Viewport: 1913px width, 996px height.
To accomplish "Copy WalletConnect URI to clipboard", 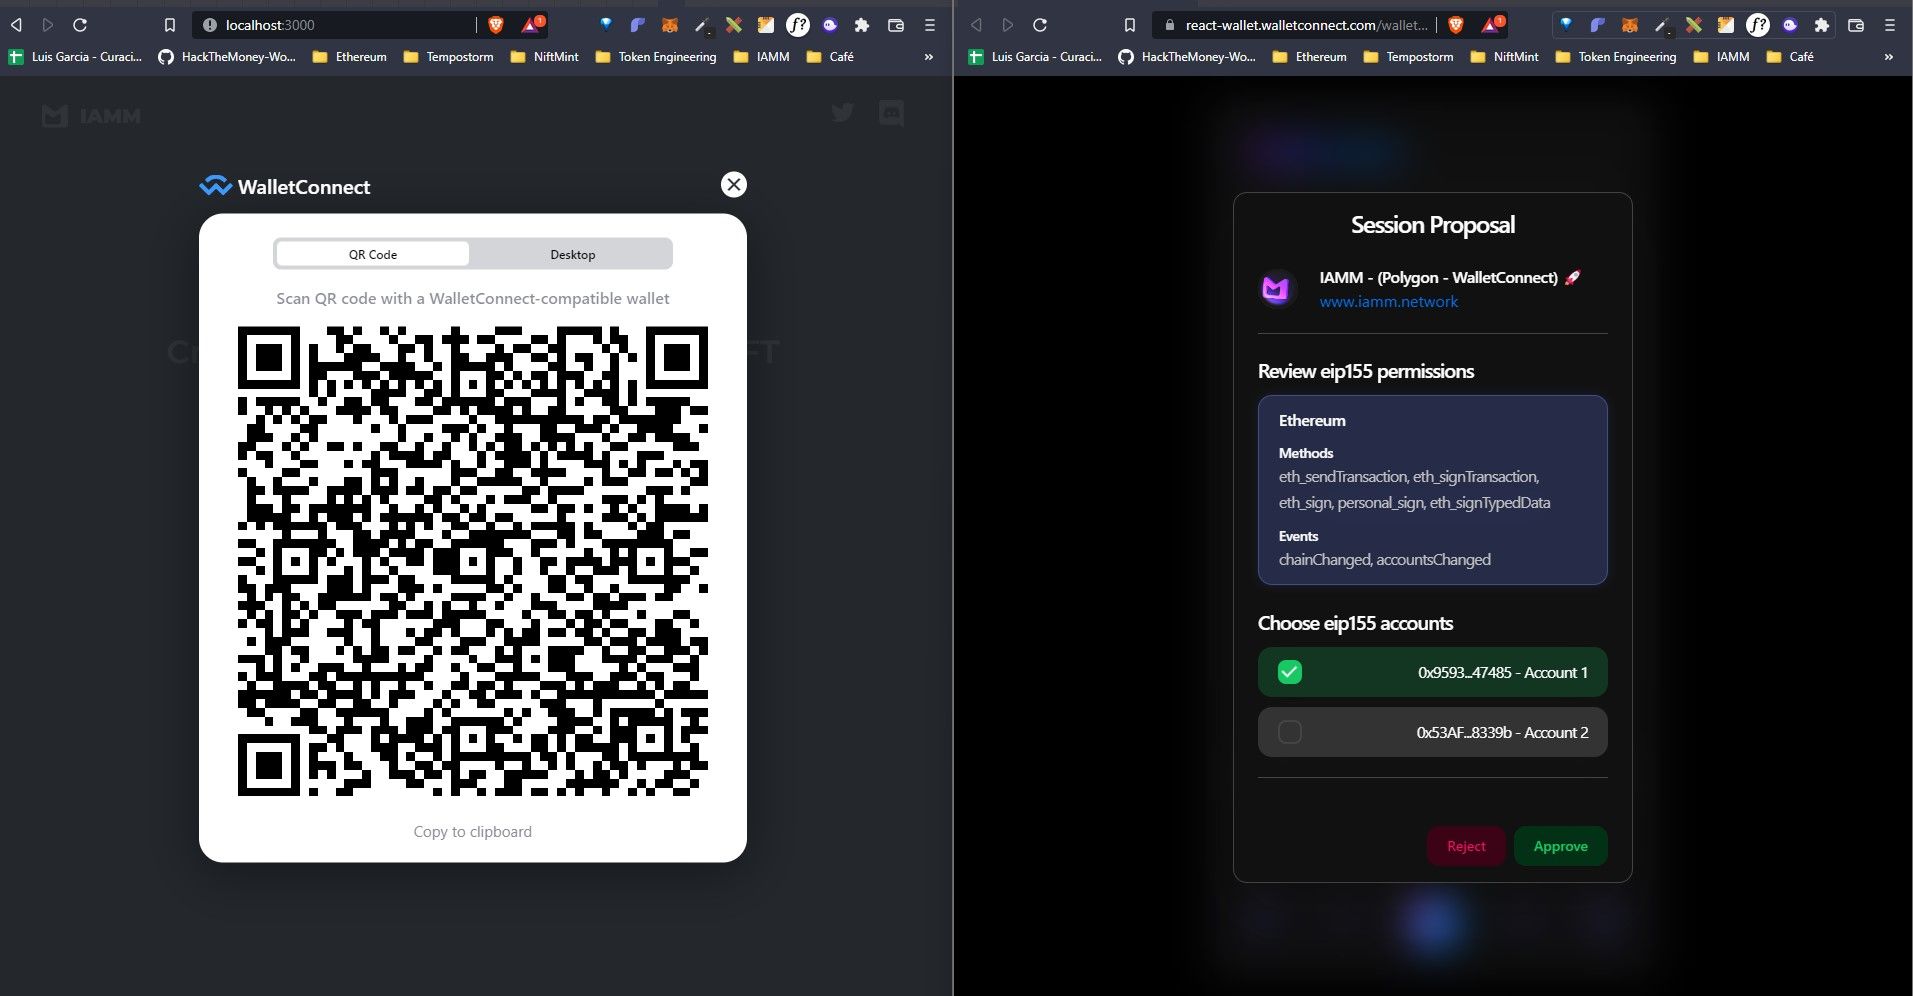I will click(473, 831).
